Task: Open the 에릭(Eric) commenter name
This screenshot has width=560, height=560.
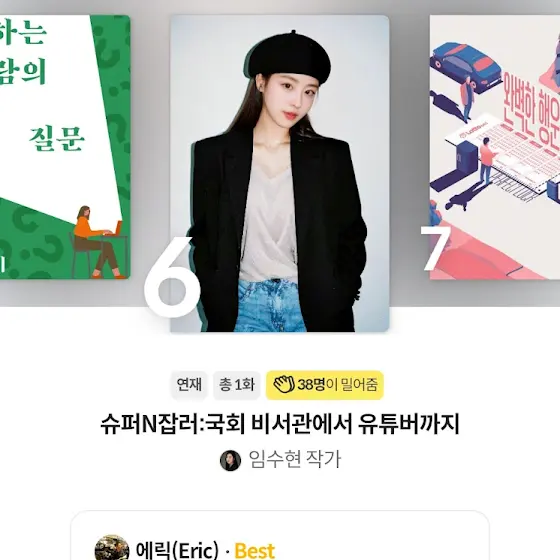Action: tap(178, 550)
